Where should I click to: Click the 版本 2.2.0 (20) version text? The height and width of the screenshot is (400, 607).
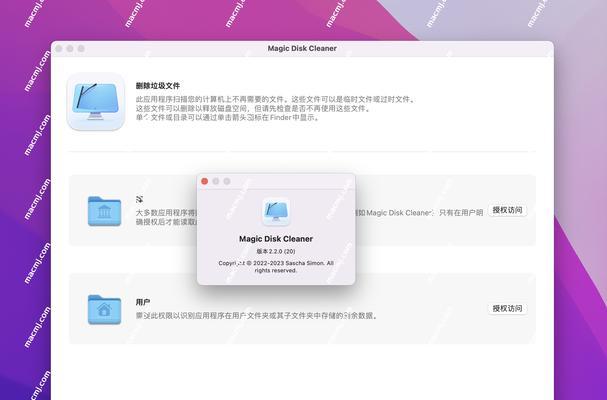click(x=276, y=251)
